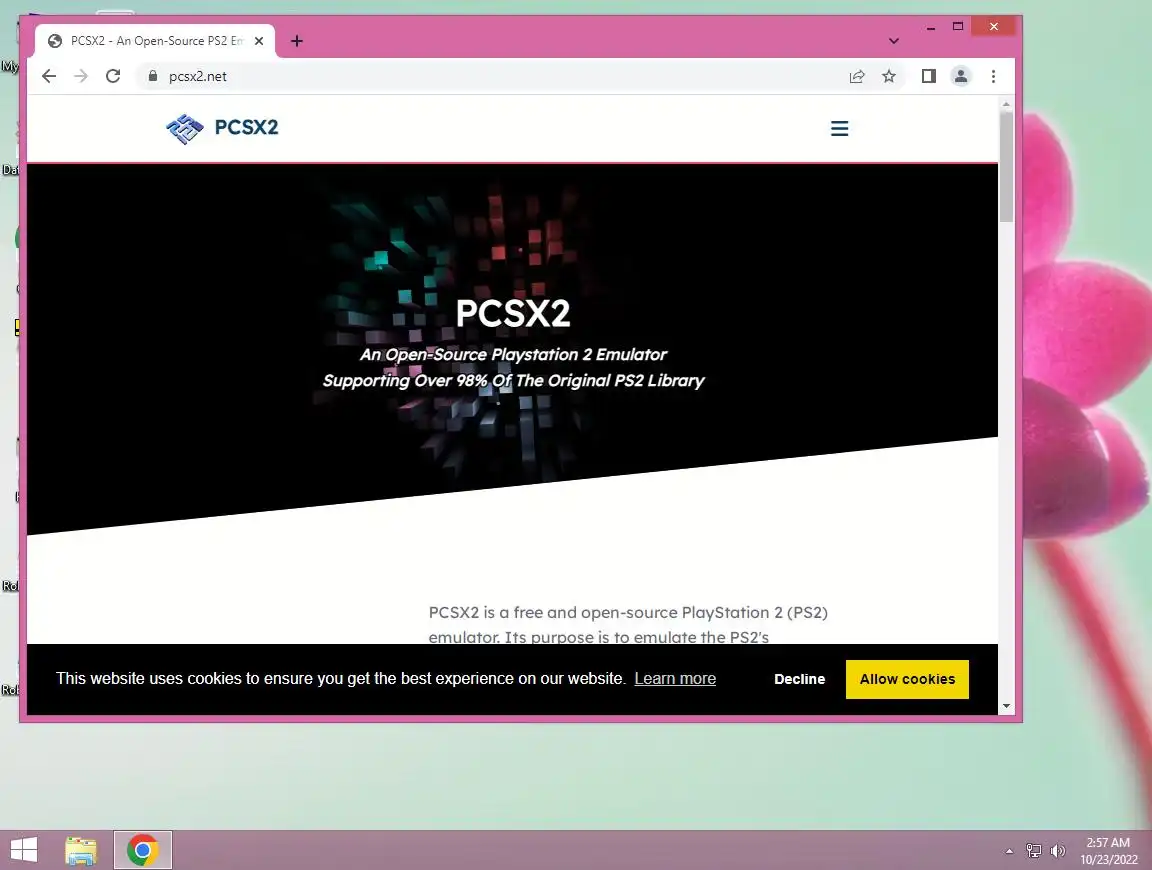Reload the pcsx2.net page

pos(113,76)
